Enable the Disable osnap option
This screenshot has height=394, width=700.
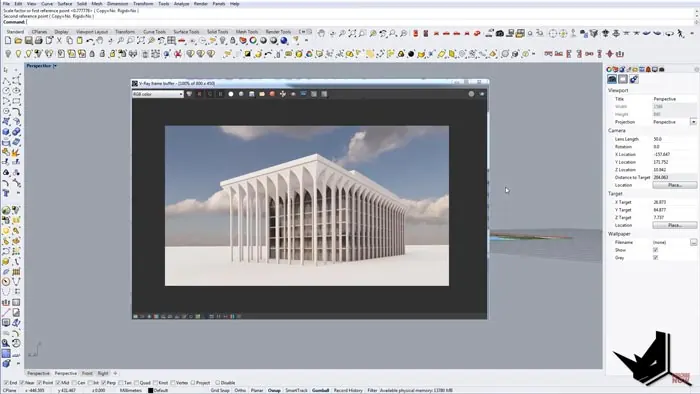217,383
